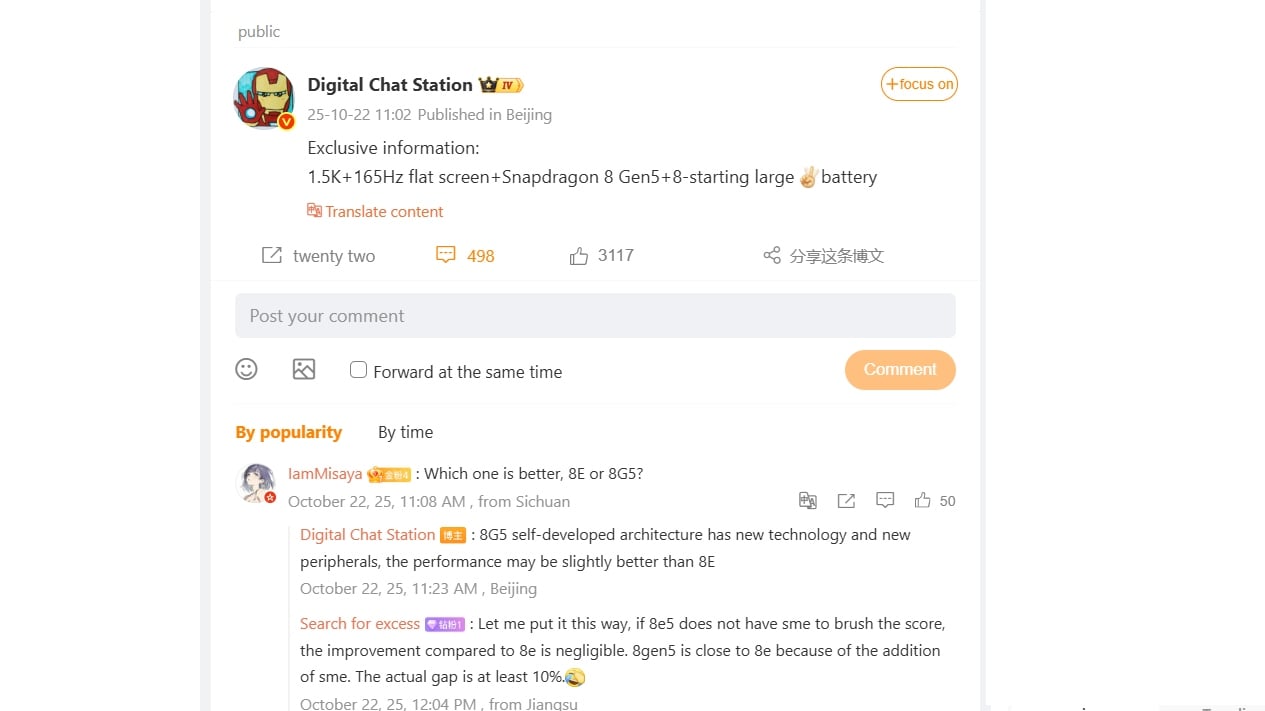Click the Translate content link
The image size is (1265, 711).
[x=375, y=211]
